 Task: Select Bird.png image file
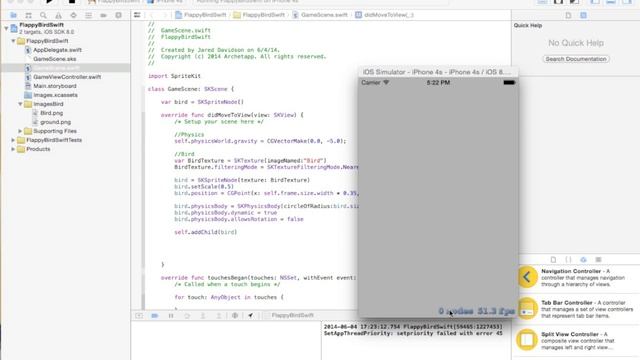[x=51, y=113]
